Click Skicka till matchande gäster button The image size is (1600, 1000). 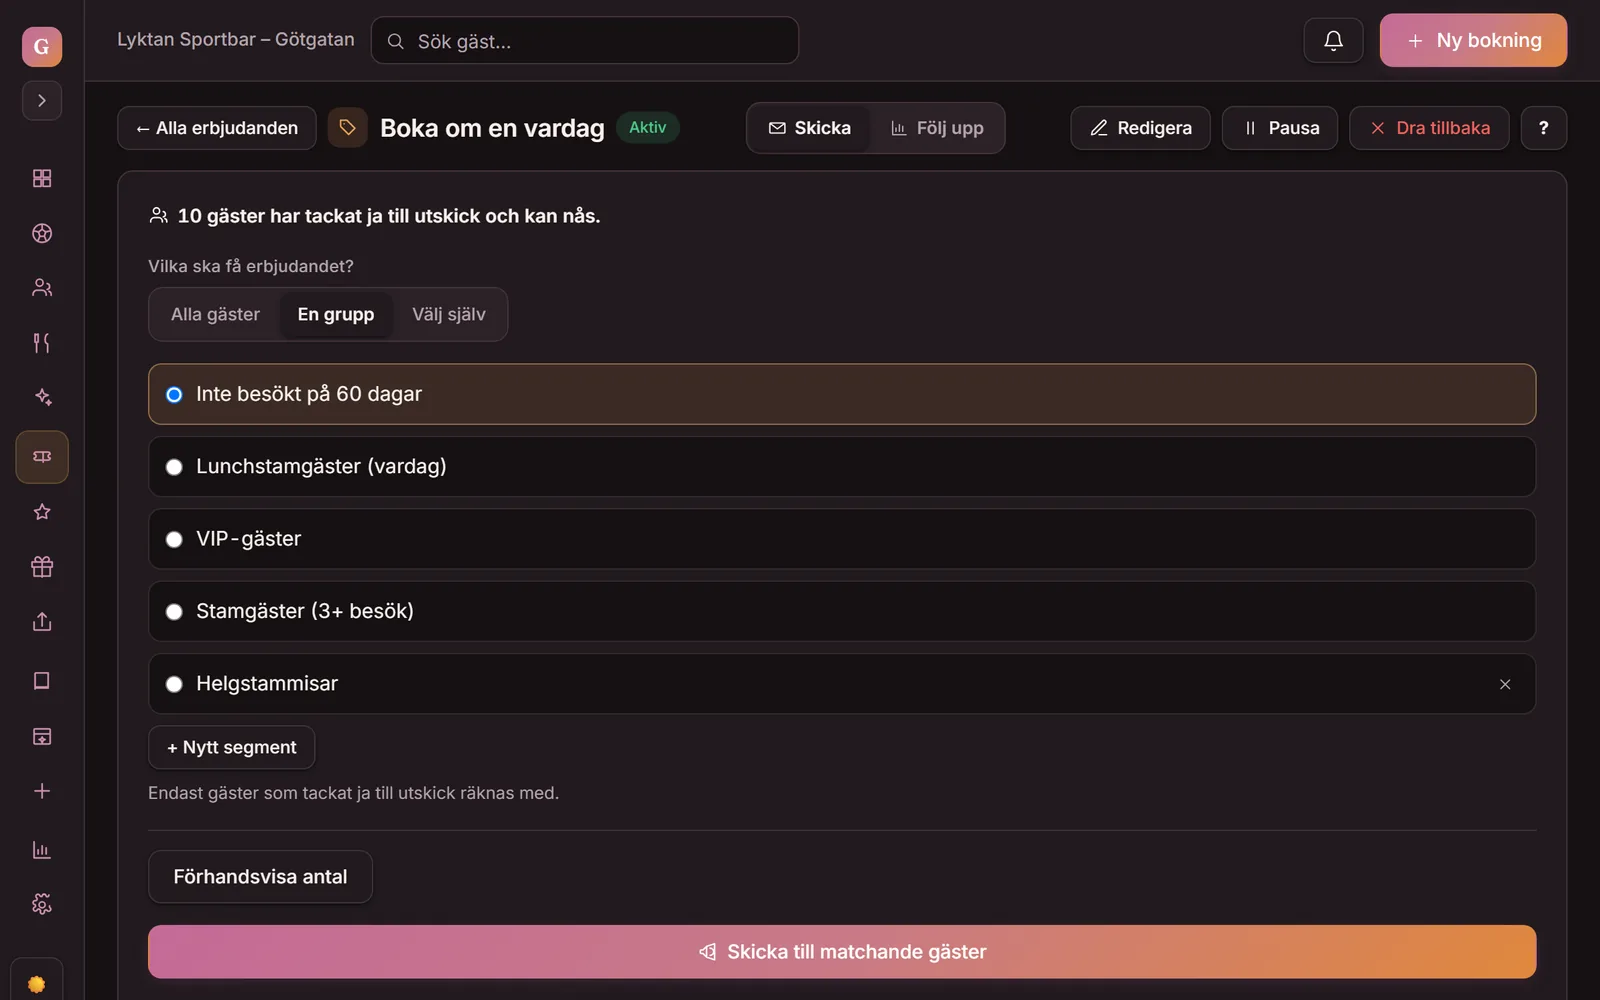tap(842, 952)
